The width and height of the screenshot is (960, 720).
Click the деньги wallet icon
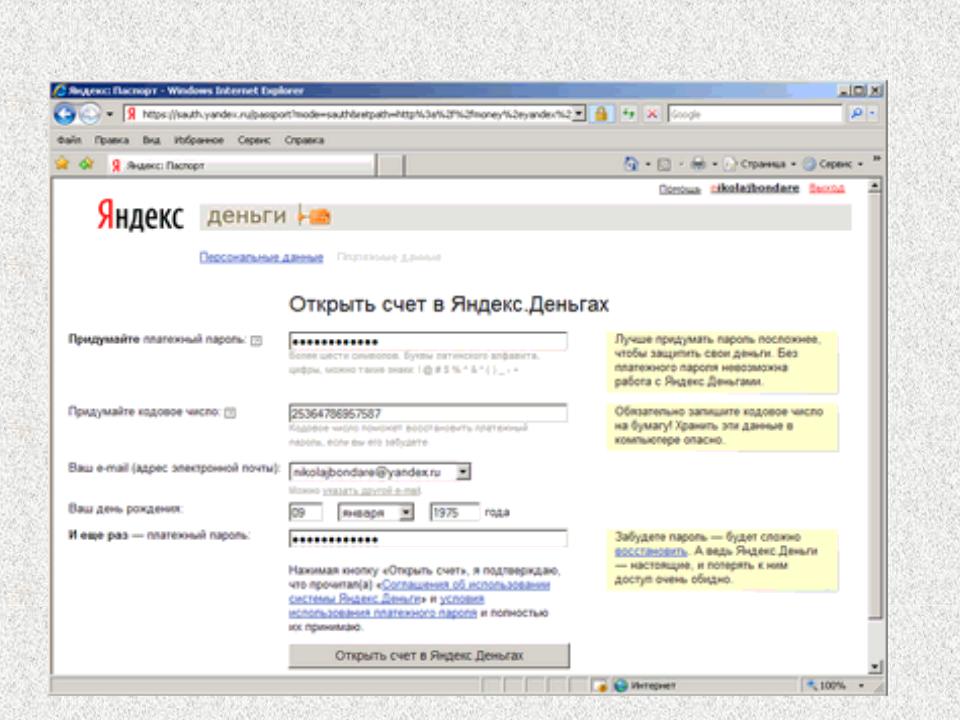point(315,216)
